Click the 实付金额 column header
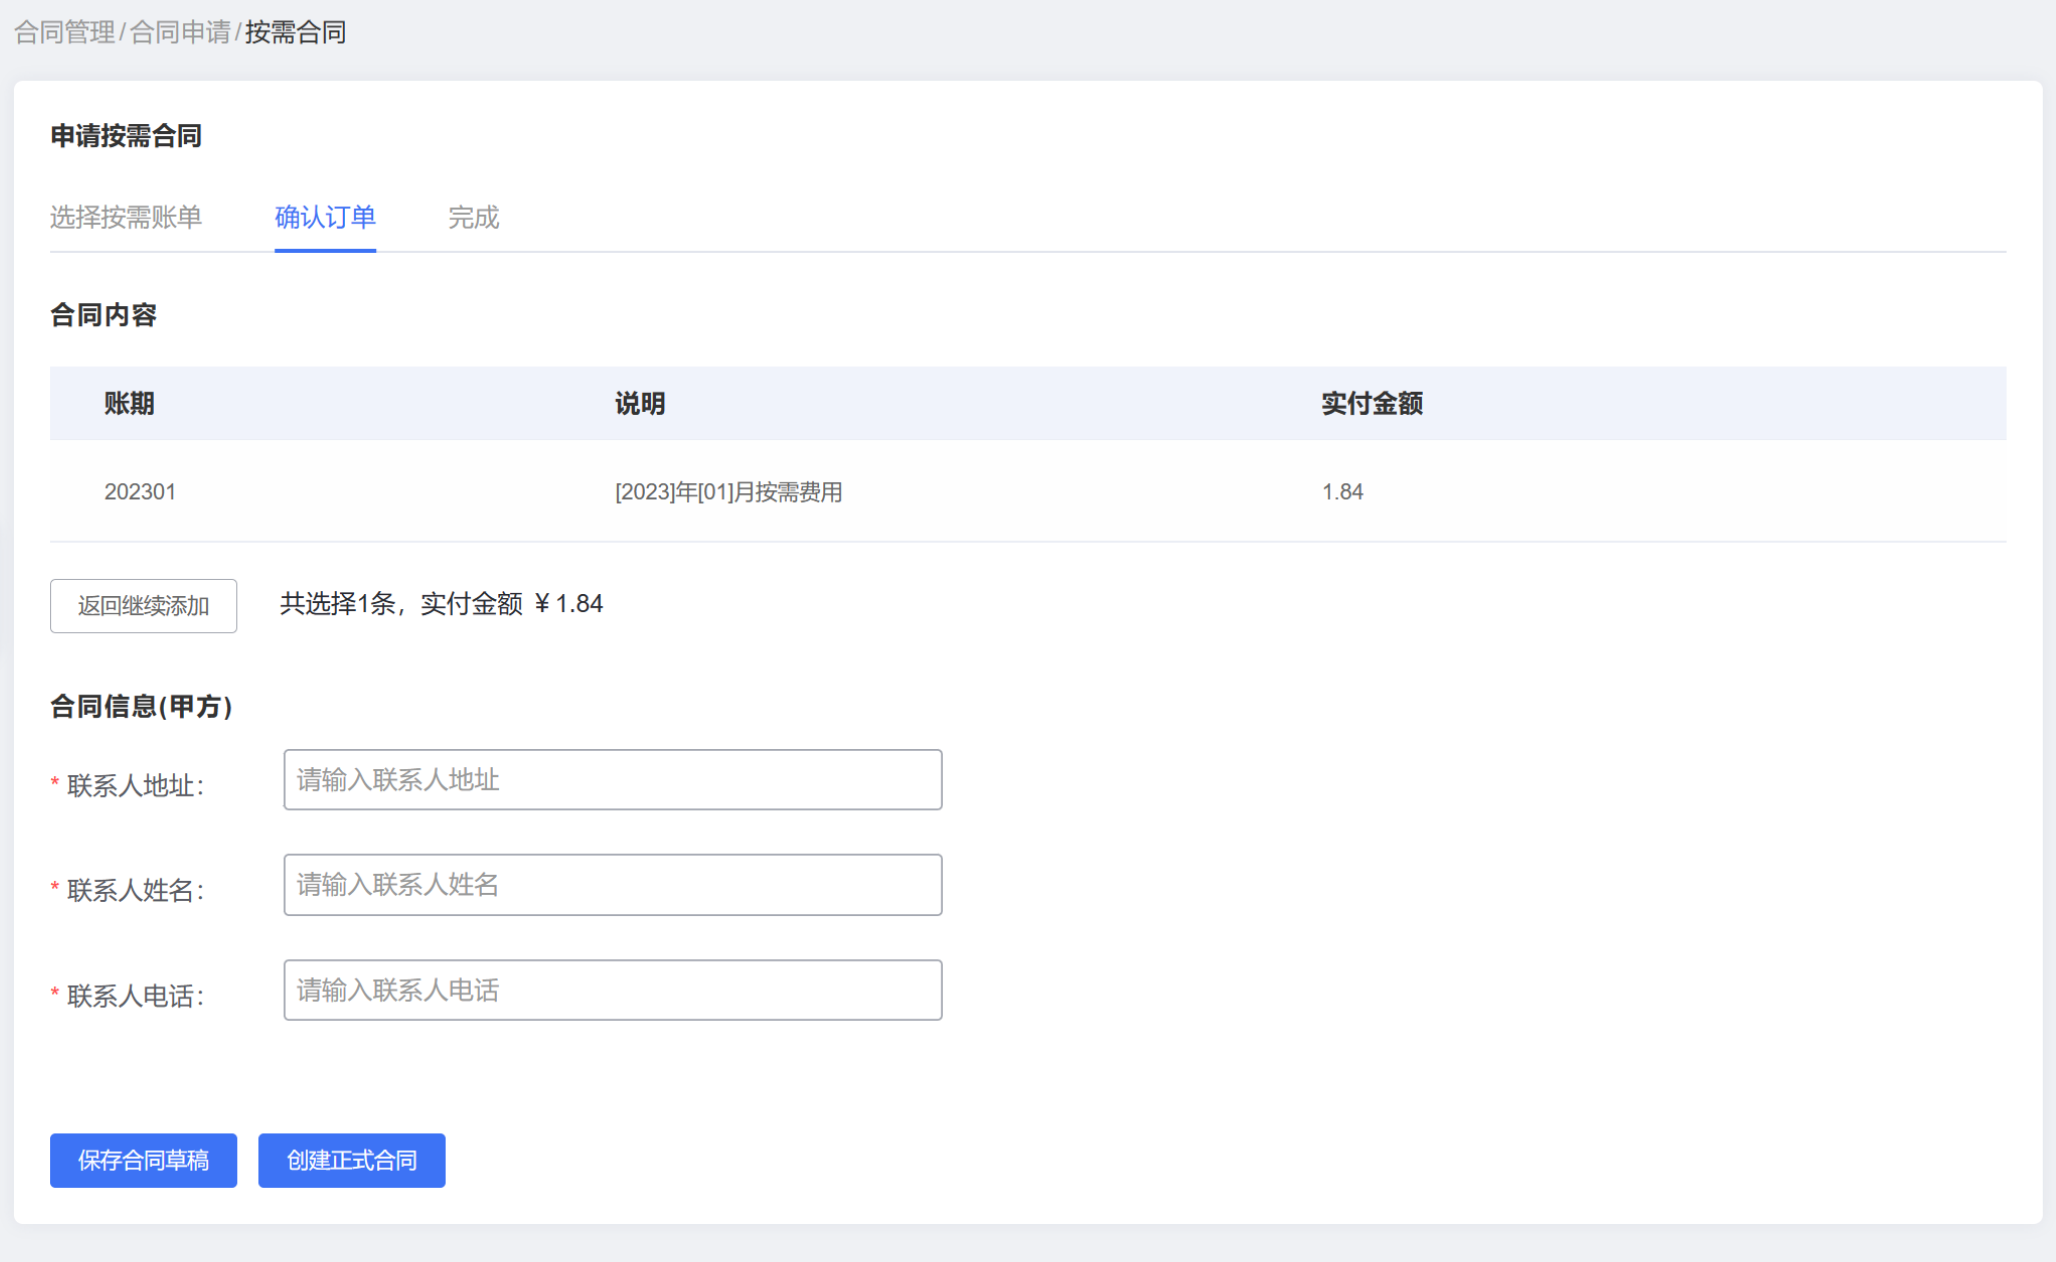The image size is (2056, 1262). point(1373,403)
